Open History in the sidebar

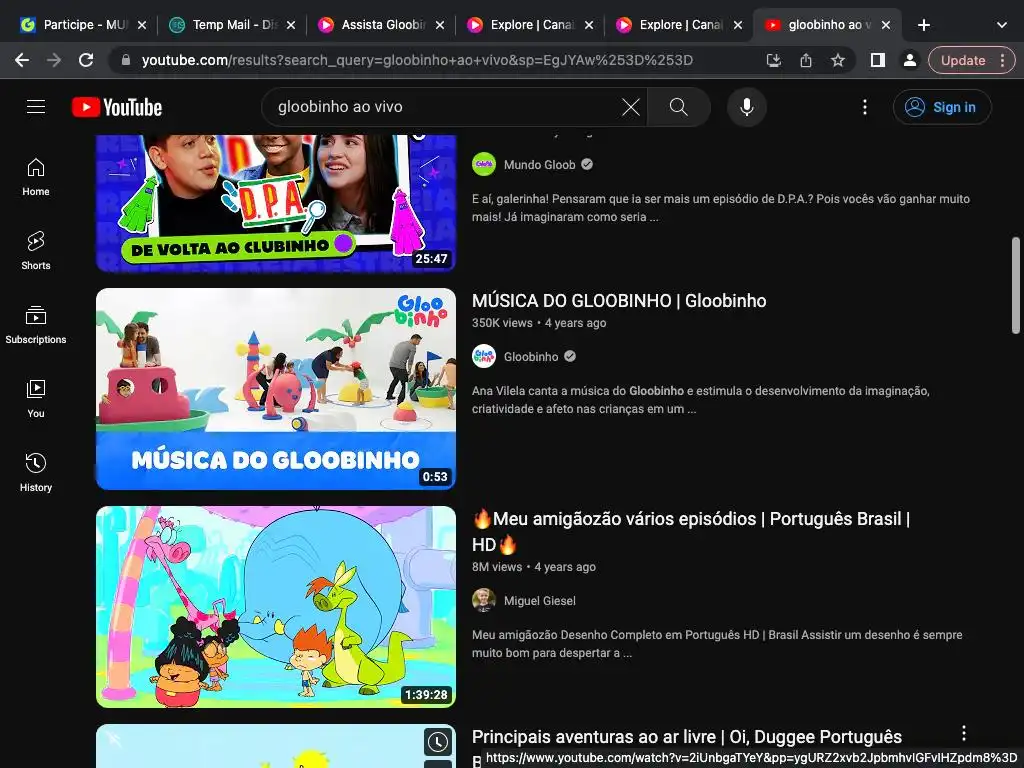(36, 473)
